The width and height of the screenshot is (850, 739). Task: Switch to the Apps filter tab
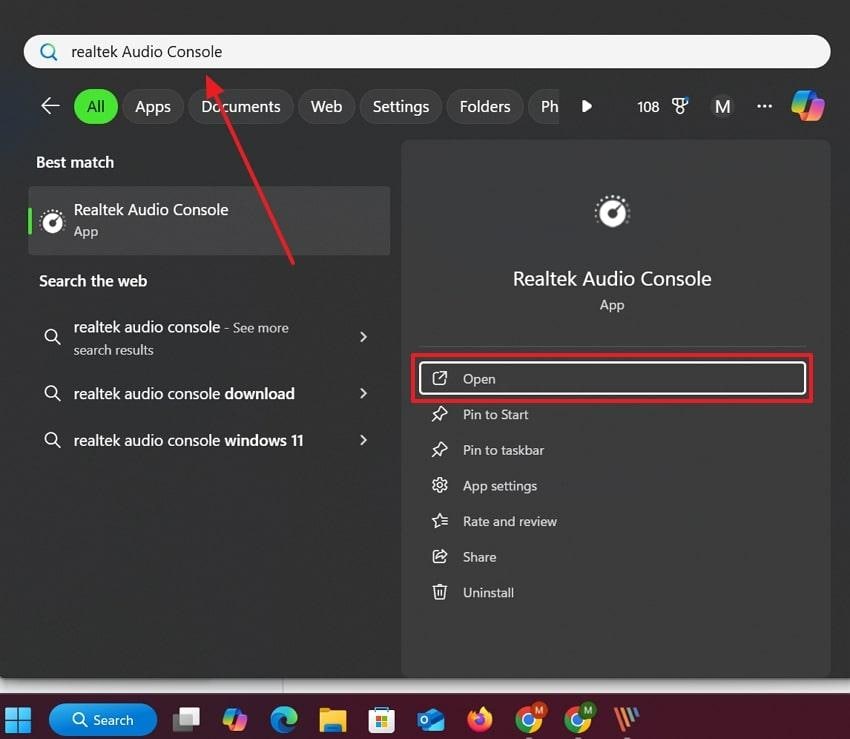[153, 106]
